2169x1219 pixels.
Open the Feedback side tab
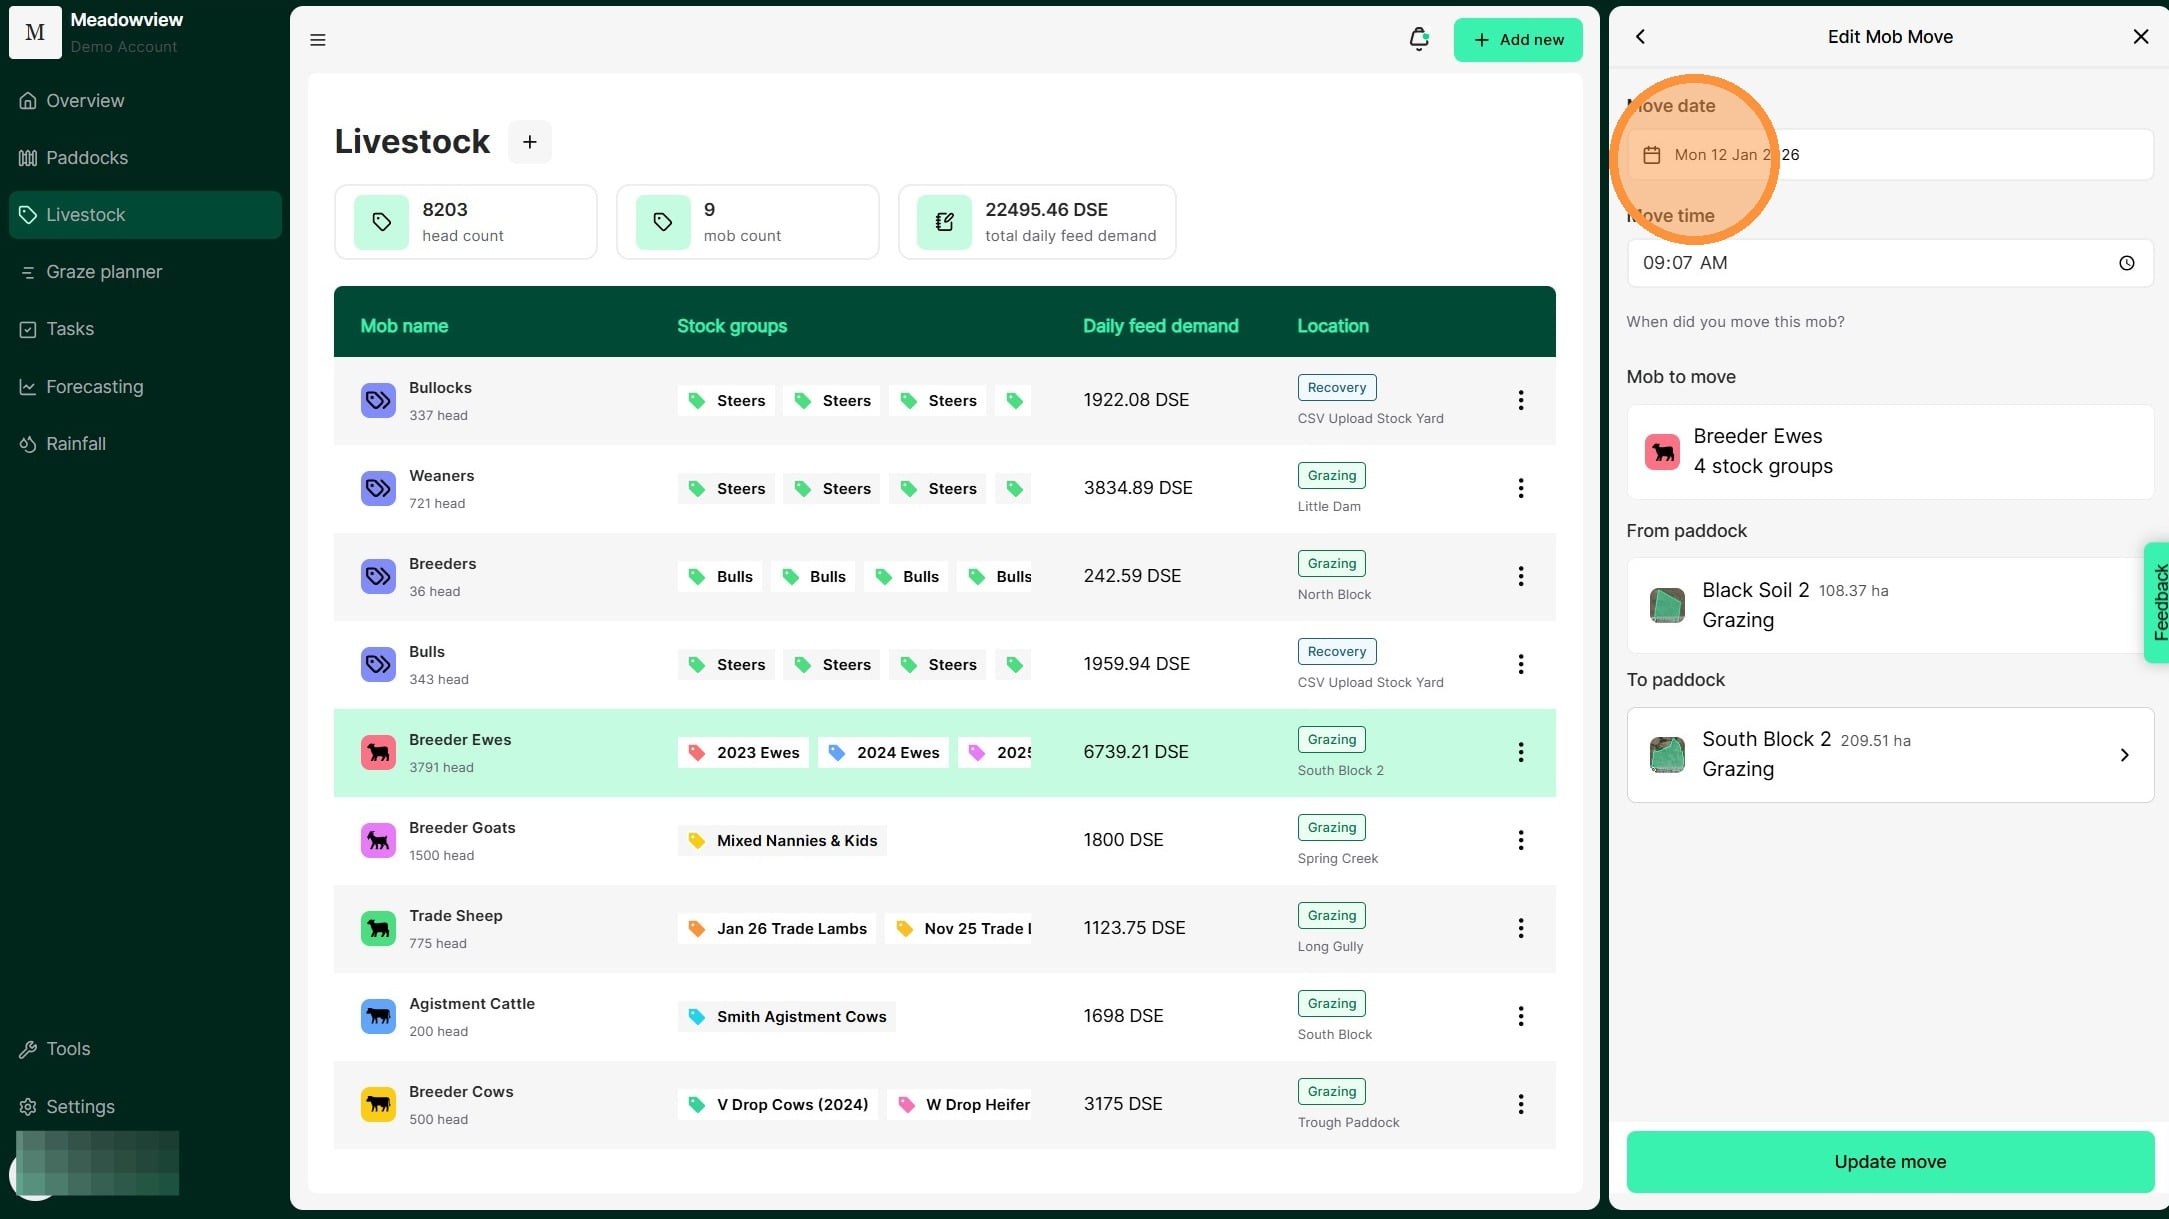click(2158, 602)
